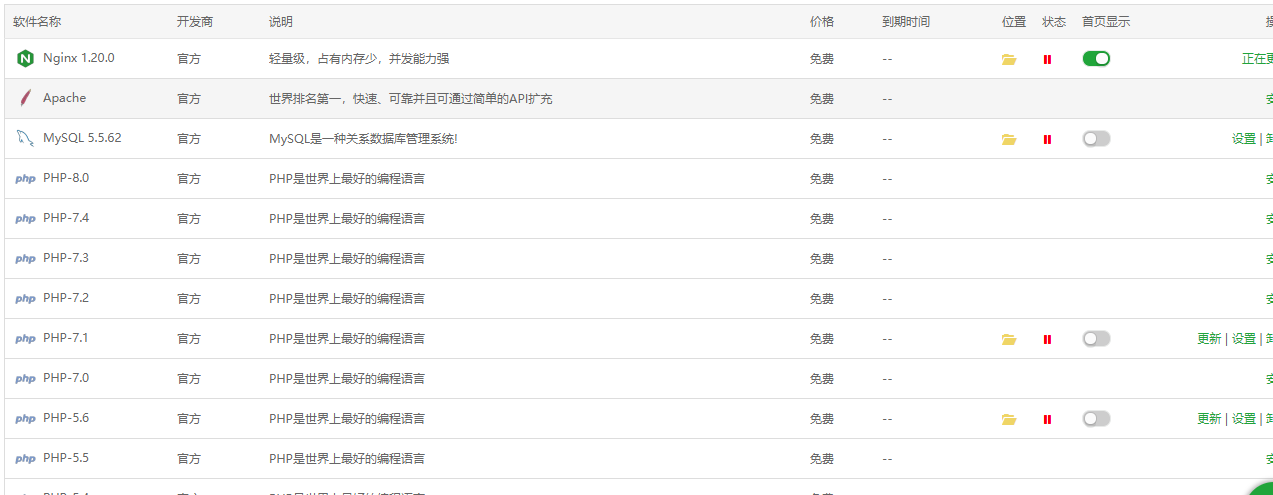The image size is (1273, 495).
Task: Click 更新 for PHP-7.1
Action: pyautogui.click(x=1209, y=339)
